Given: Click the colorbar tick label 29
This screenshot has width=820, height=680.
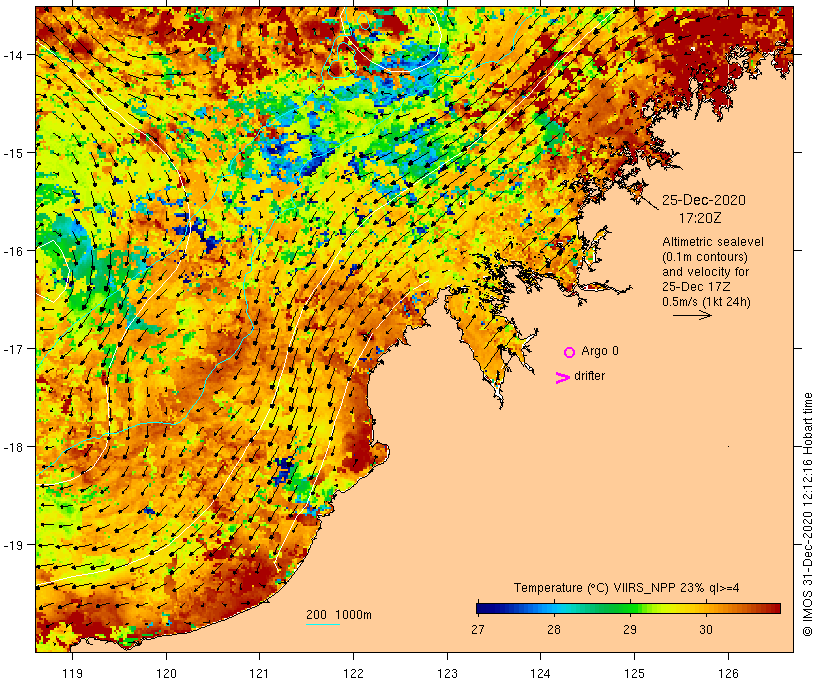Looking at the screenshot, I should pos(630,629).
